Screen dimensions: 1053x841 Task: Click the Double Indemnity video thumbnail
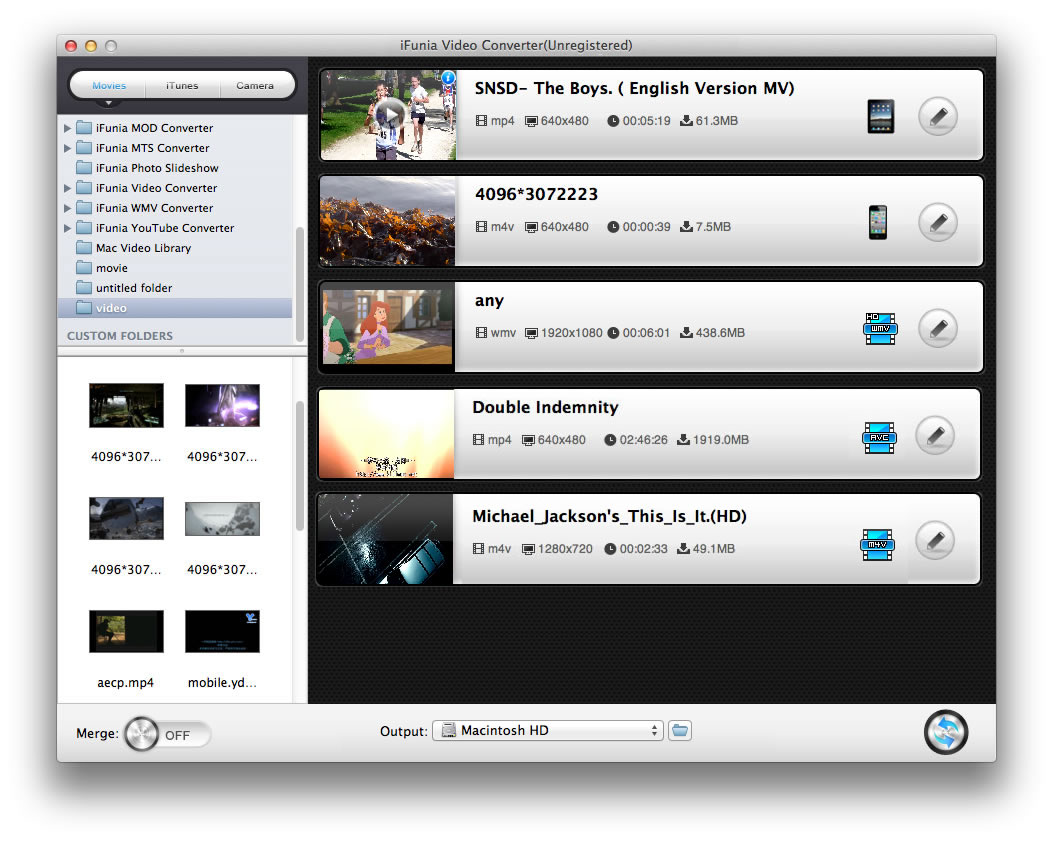pyautogui.click(x=387, y=434)
